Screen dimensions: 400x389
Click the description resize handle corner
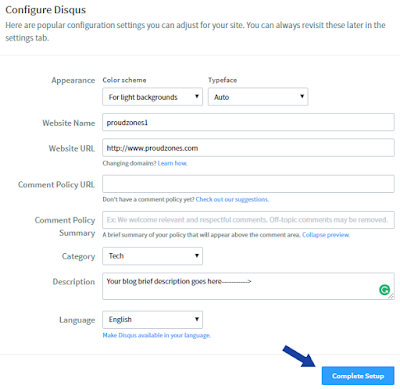(391, 296)
